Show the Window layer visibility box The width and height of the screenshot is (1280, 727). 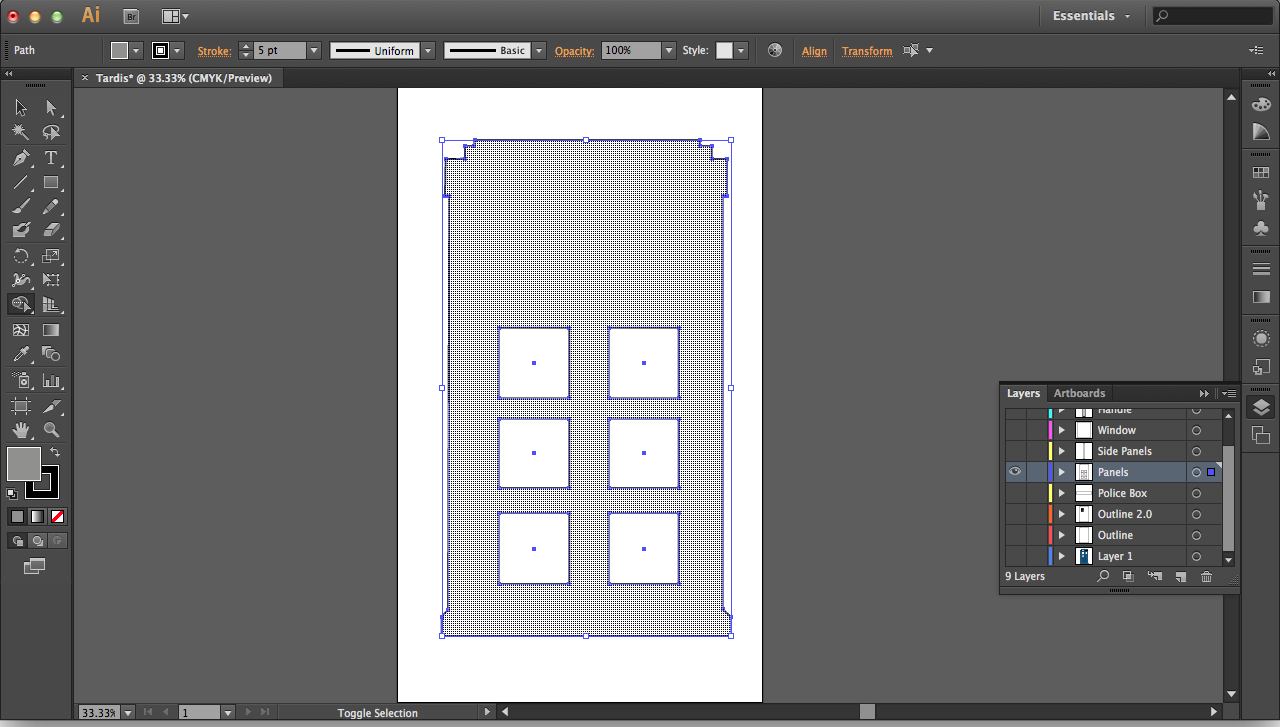1015,430
